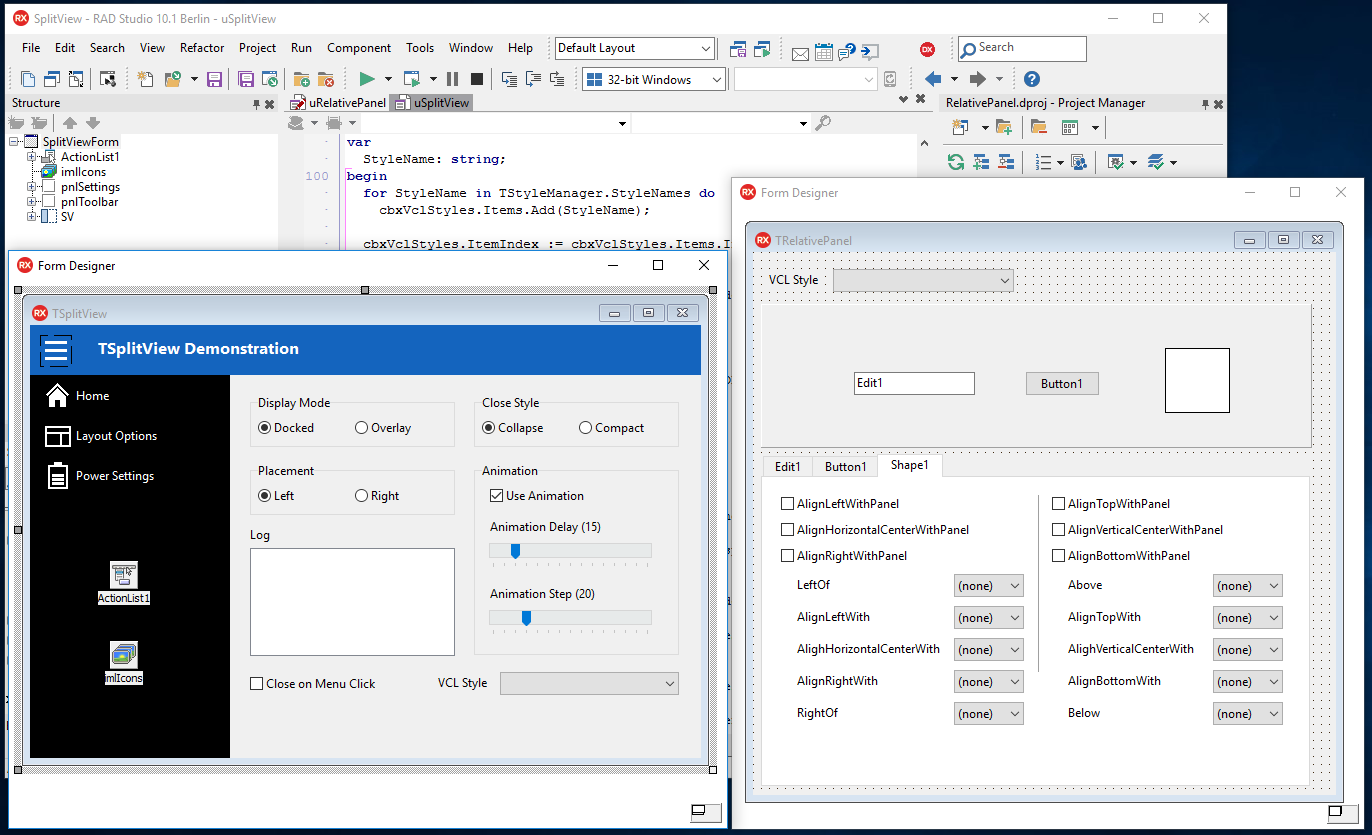Image resolution: width=1372 pixels, height=835 pixels.
Task: Click the Open folder icon in the toolbar
Action: [x=174, y=79]
